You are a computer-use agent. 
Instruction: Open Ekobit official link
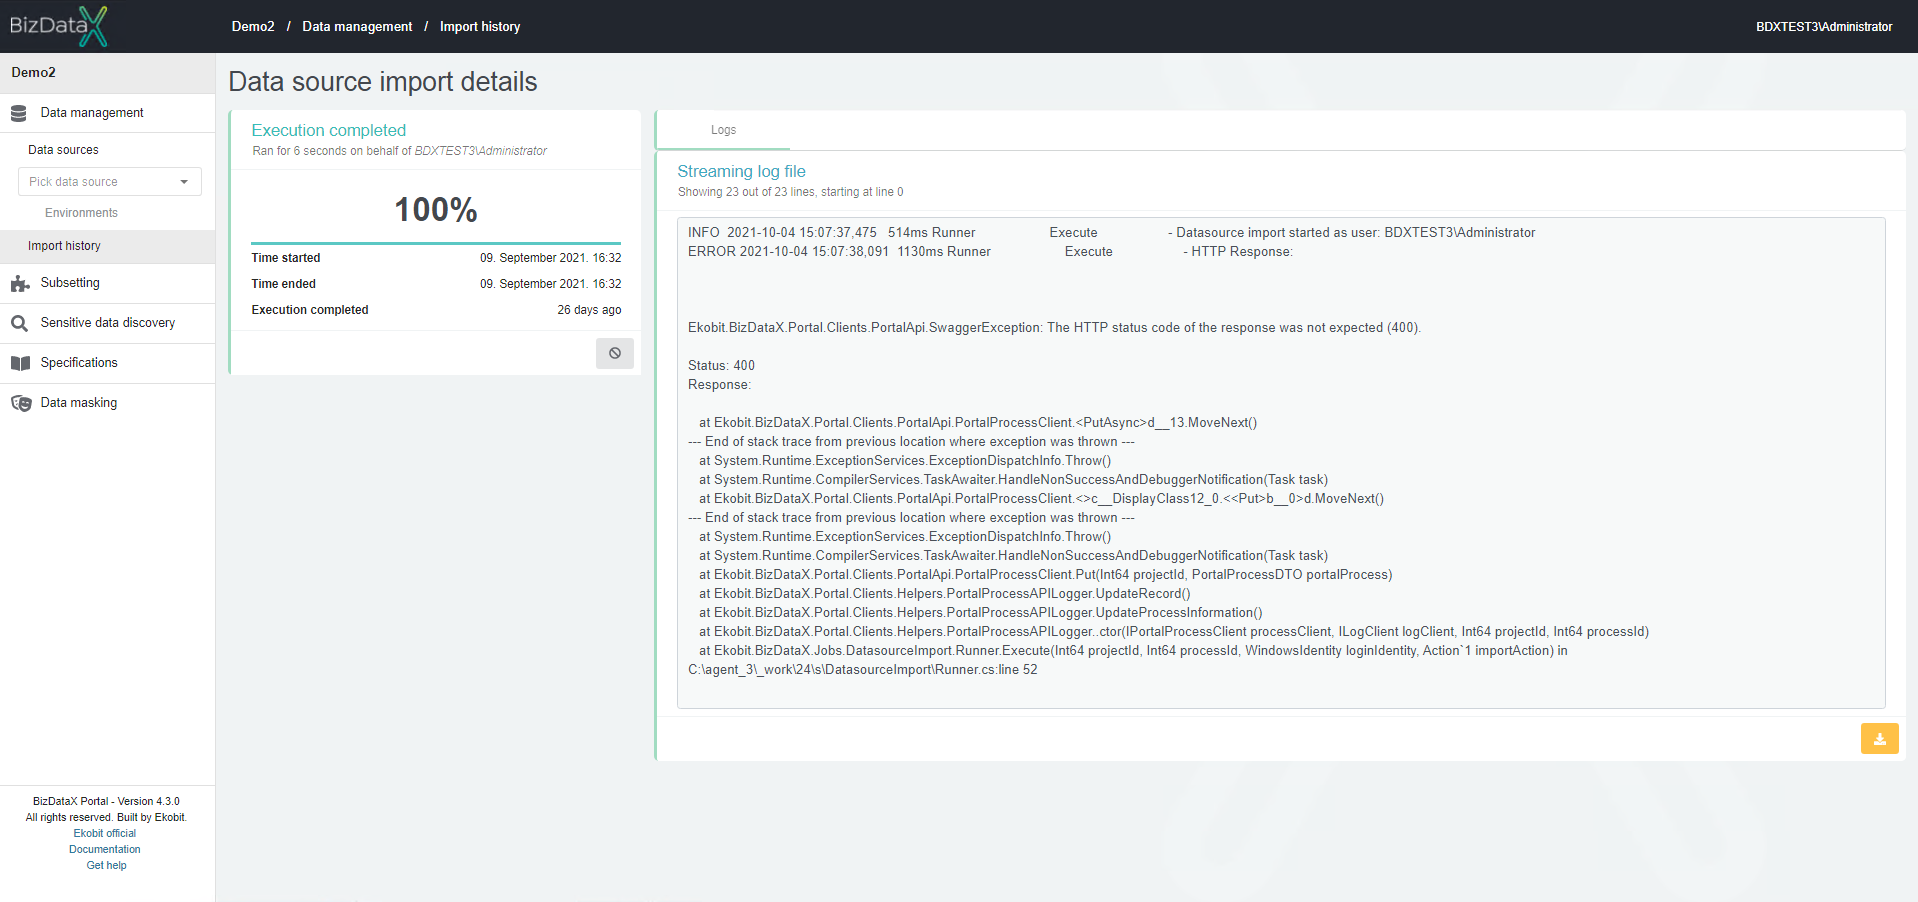105,833
